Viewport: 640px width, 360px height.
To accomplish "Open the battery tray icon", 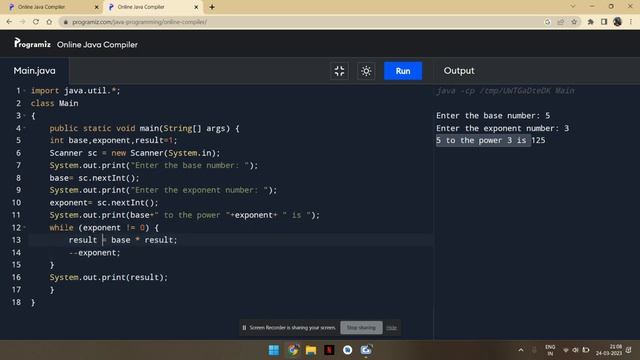I will coord(586,350).
